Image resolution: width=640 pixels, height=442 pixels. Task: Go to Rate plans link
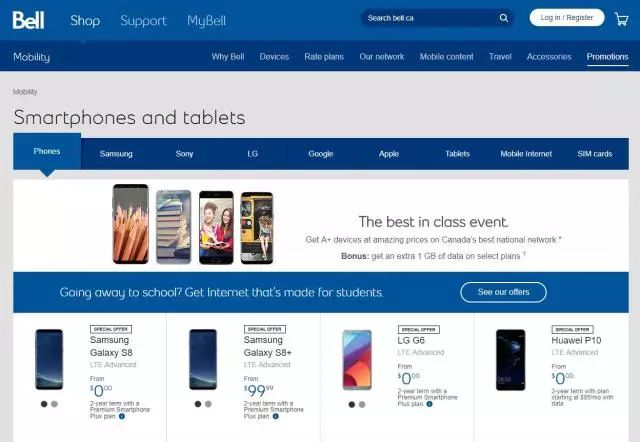[x=324, y=57]
